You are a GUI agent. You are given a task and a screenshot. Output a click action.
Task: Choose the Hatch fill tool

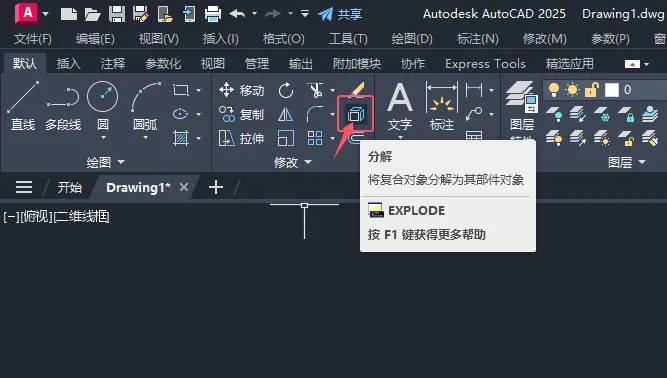coord(181,138)
